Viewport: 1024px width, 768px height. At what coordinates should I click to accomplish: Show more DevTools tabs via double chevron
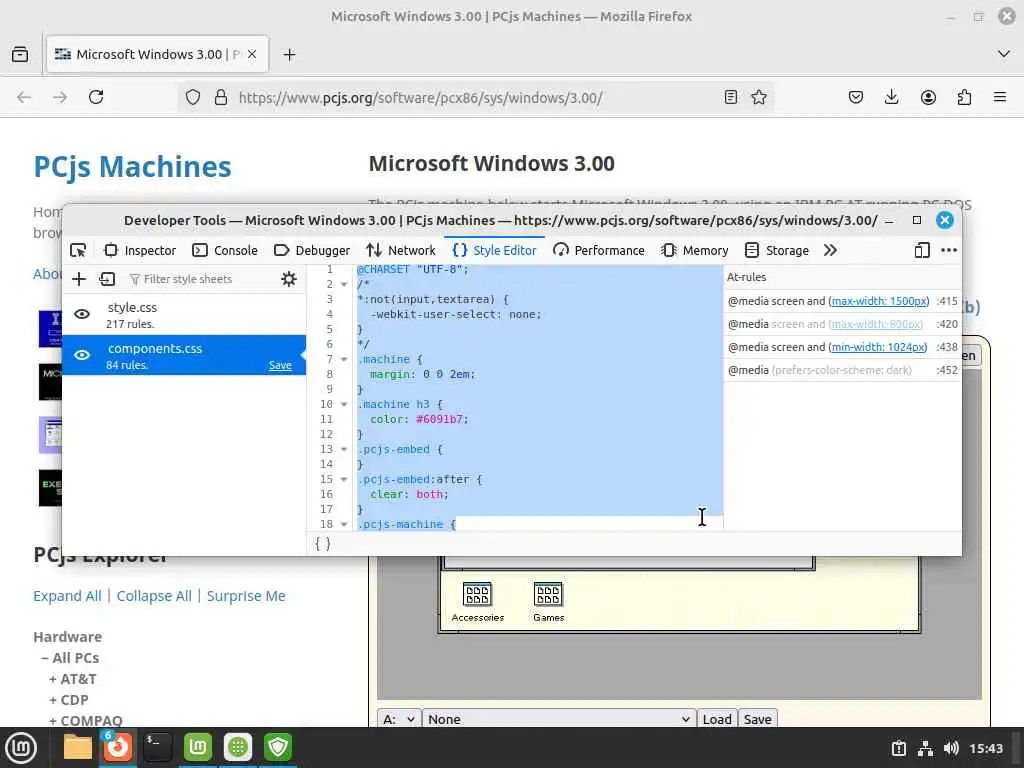tap(830, 251)
